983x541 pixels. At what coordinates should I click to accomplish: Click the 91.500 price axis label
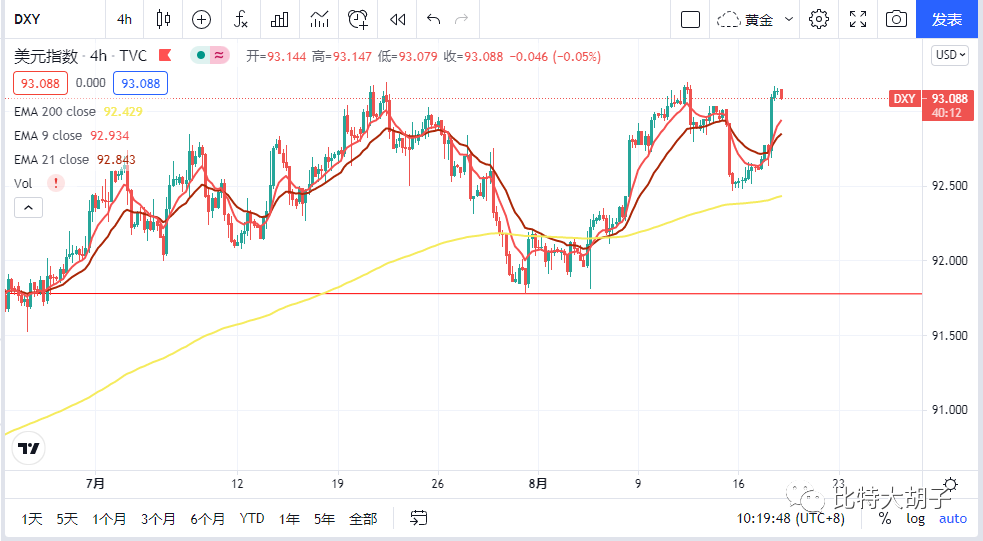(x=949, y=335)
